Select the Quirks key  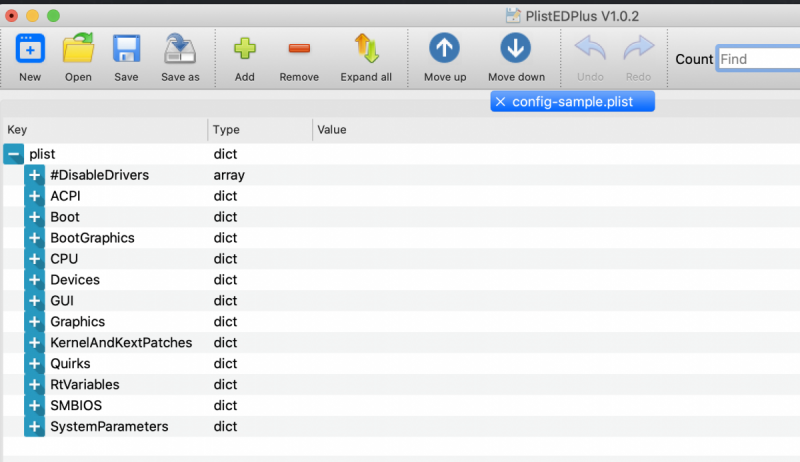[70, 363]
